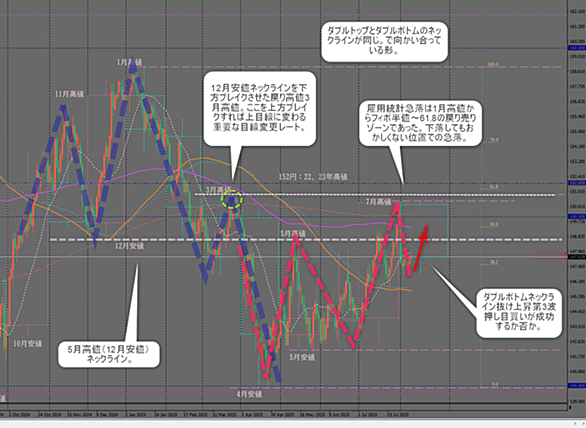Click the '2 Apr 2025' date on the time axis
The image size is (586, 428).
[x=252, y=415]
